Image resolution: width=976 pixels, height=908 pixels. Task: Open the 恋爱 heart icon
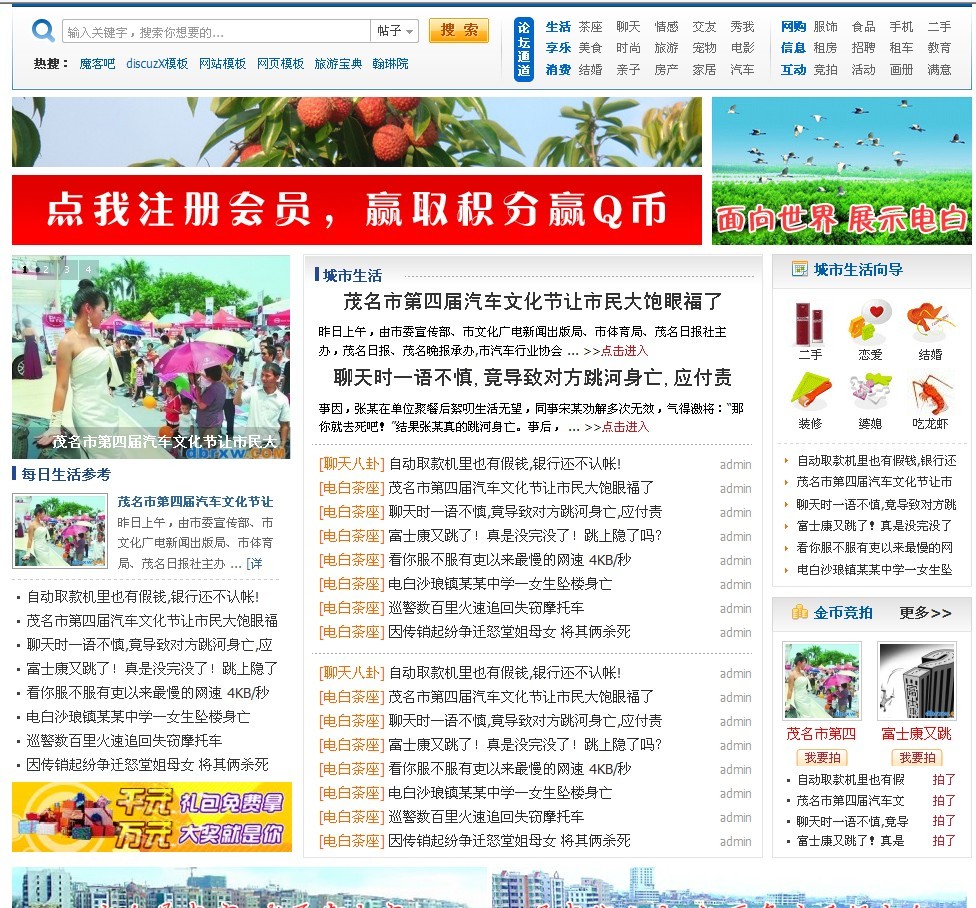click(x=870, y=321)
